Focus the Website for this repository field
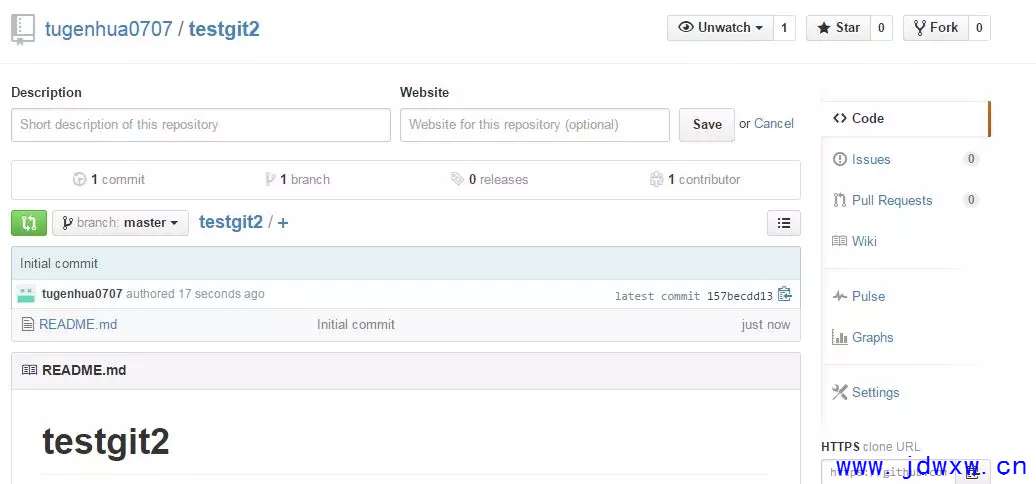 tap(535, 125)
